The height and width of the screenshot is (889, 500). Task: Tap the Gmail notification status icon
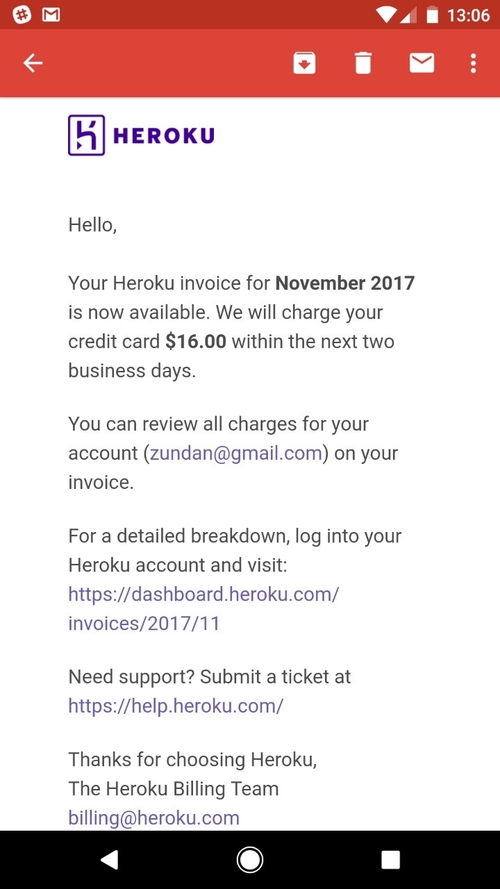(x=51, y=15)
